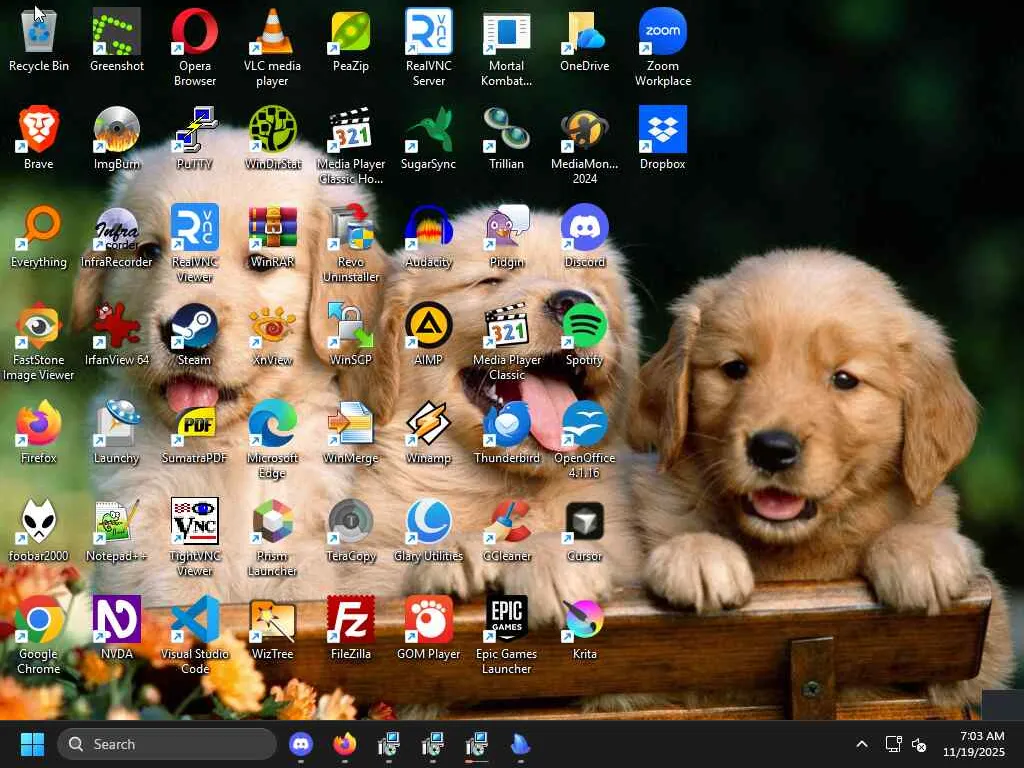Select Media Player Classic Home Cinema icon
This screenshot has width=1024, height=768.
[351, 146]
